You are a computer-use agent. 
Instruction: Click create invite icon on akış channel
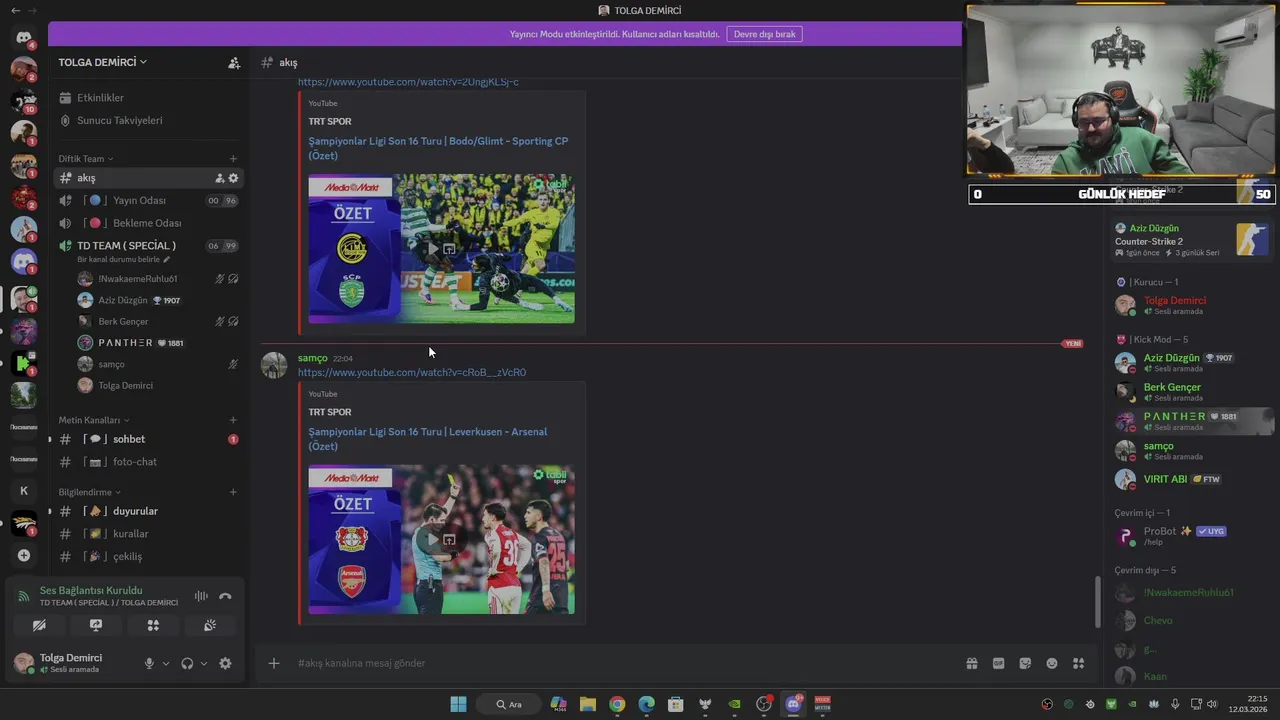tap(220, 178)
